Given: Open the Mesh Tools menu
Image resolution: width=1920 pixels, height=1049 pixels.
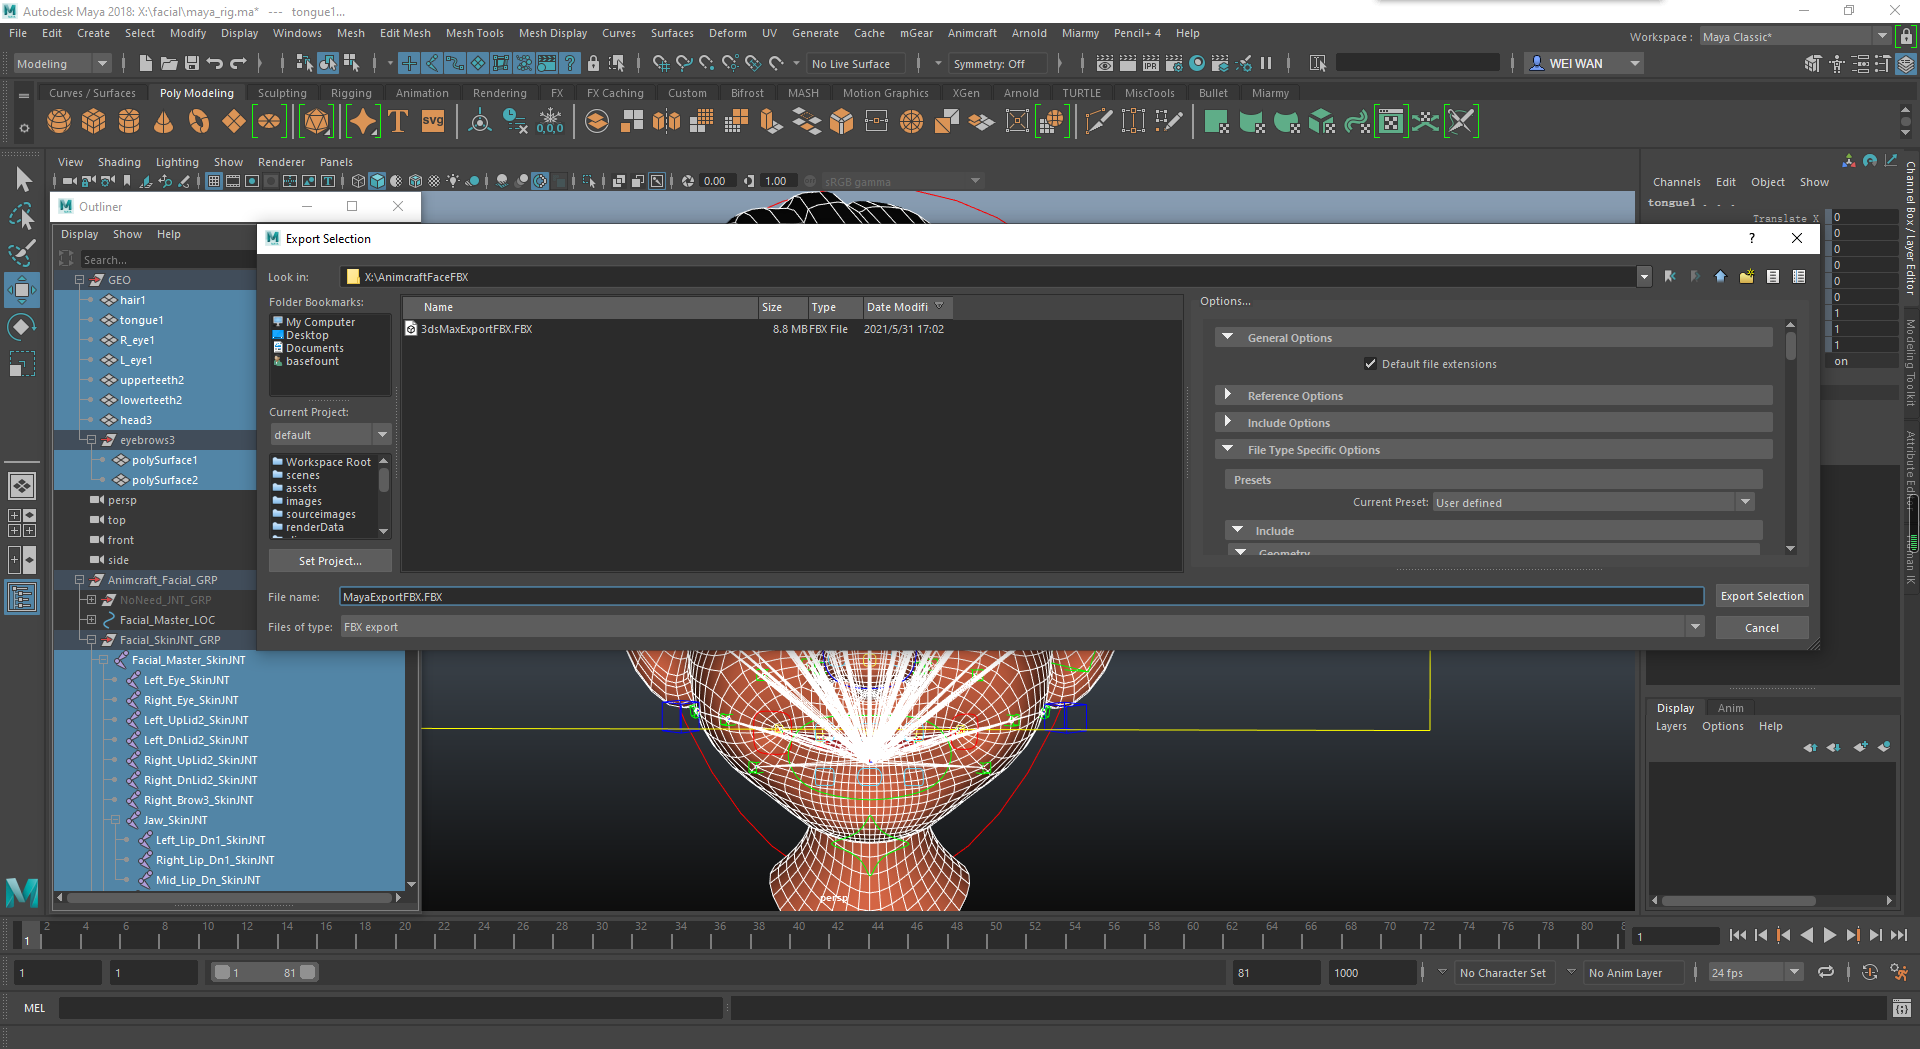Looking at the screenshot, I should point(474,33).
